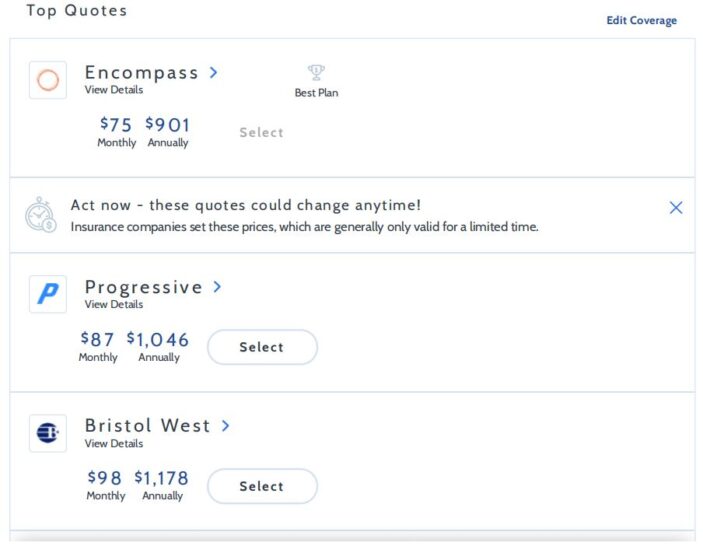The width and height of the screenshot is (703, 546).
Task: Select the Progressive quote
Action: coord(262,347)
